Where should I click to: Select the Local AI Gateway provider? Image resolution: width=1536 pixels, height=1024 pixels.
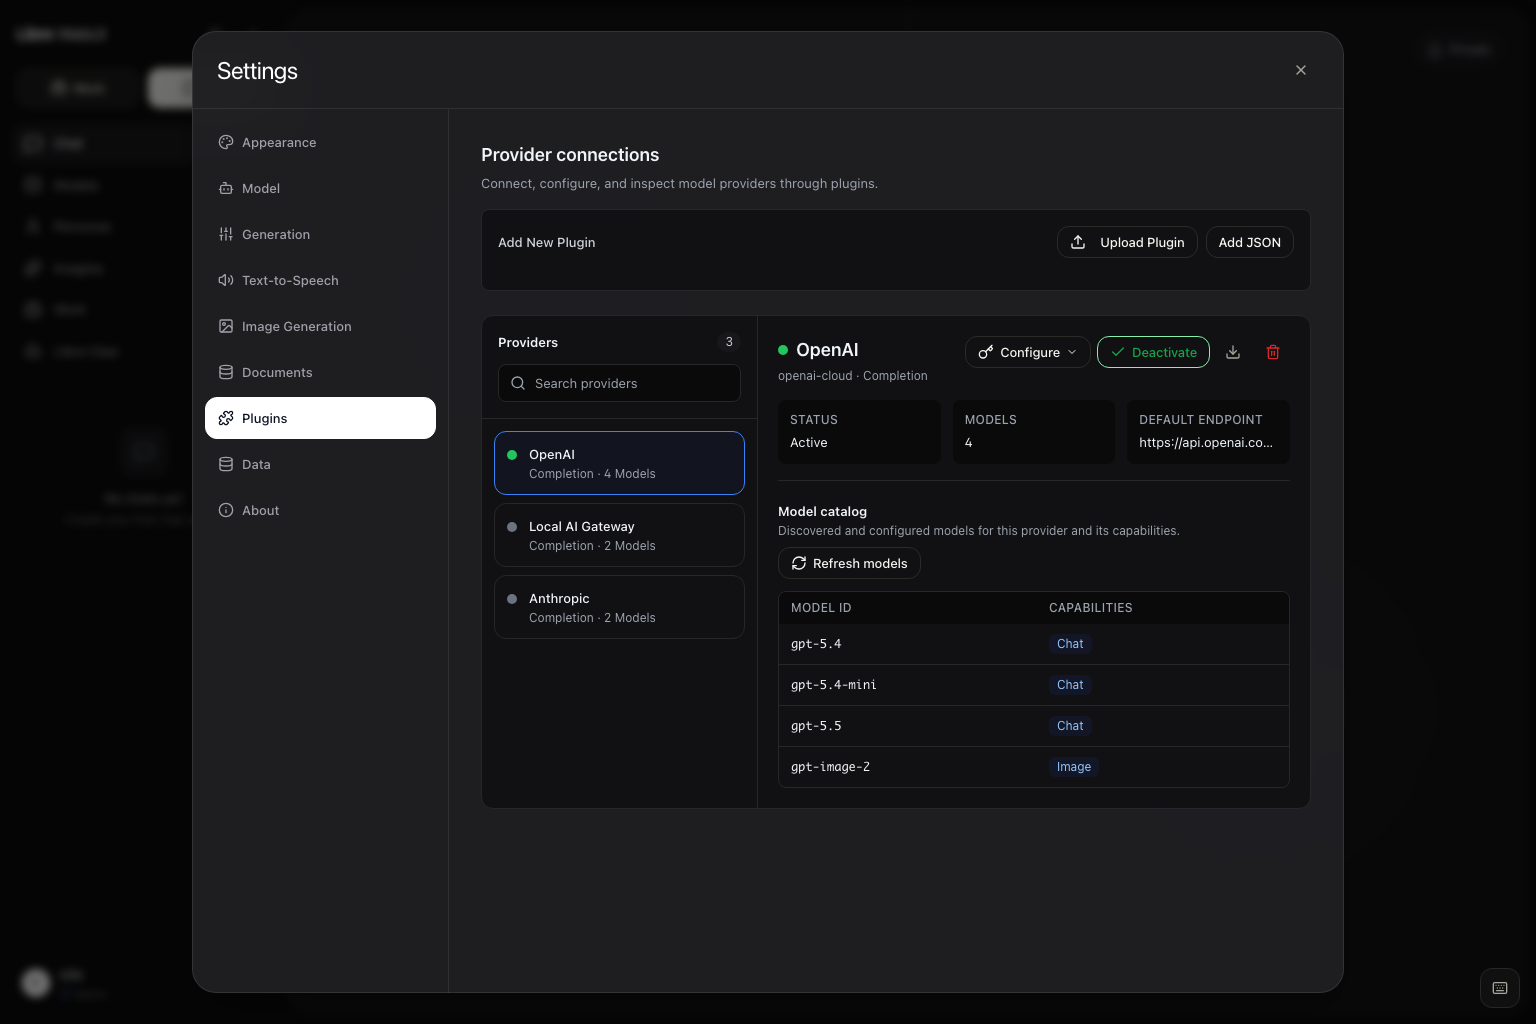(619, 535)
